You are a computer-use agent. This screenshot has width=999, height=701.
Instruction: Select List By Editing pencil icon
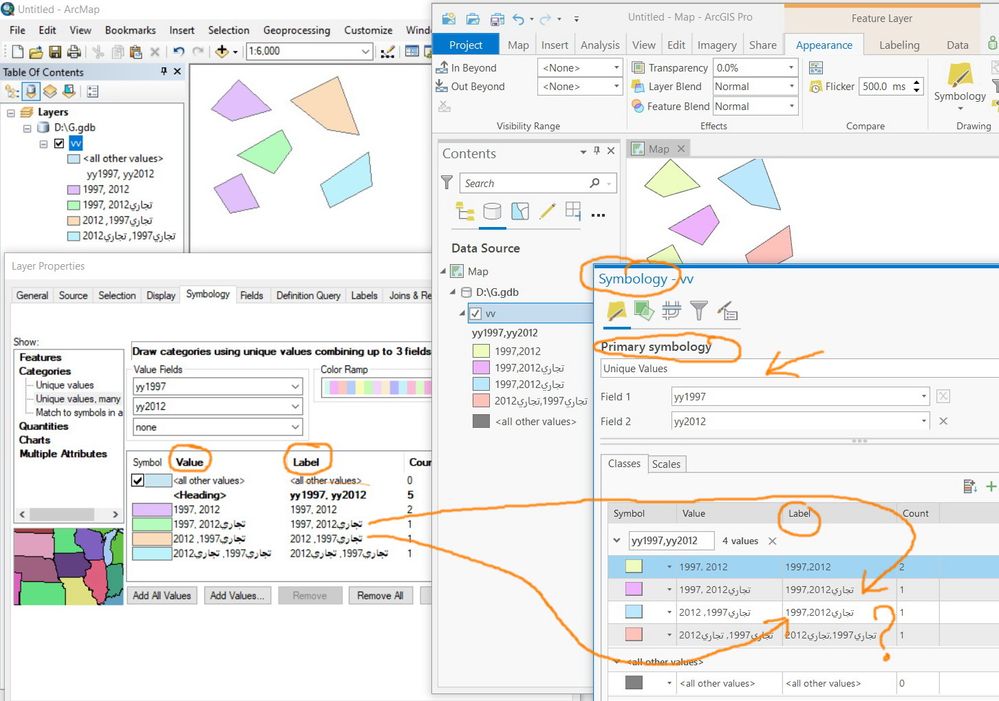click(547, 212)
